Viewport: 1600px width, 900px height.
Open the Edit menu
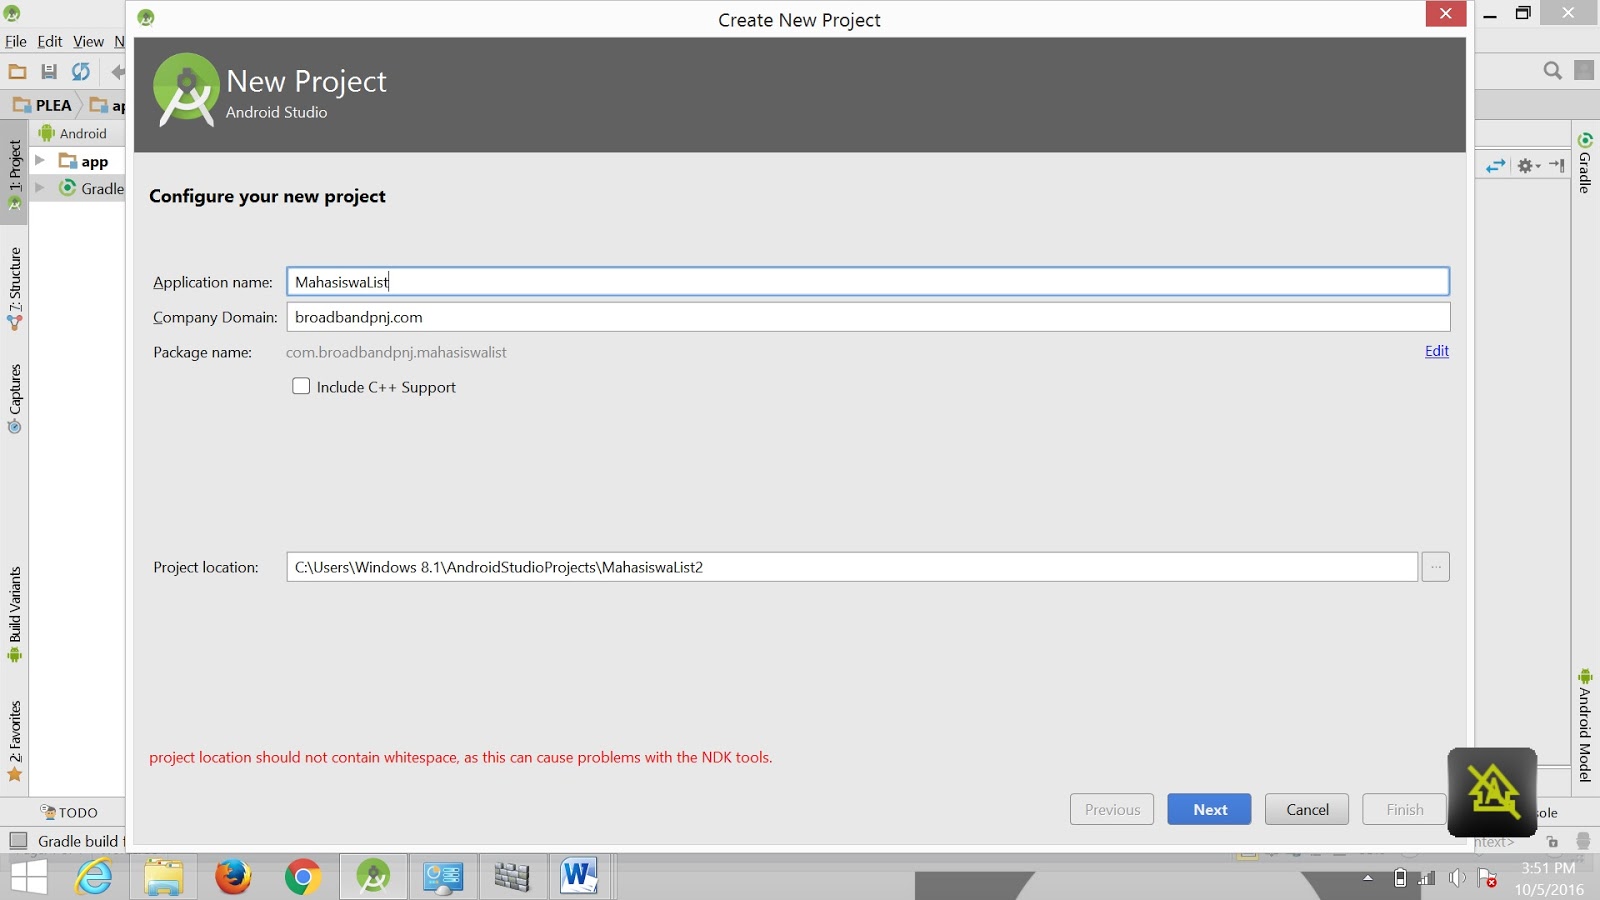click(48, 41)
